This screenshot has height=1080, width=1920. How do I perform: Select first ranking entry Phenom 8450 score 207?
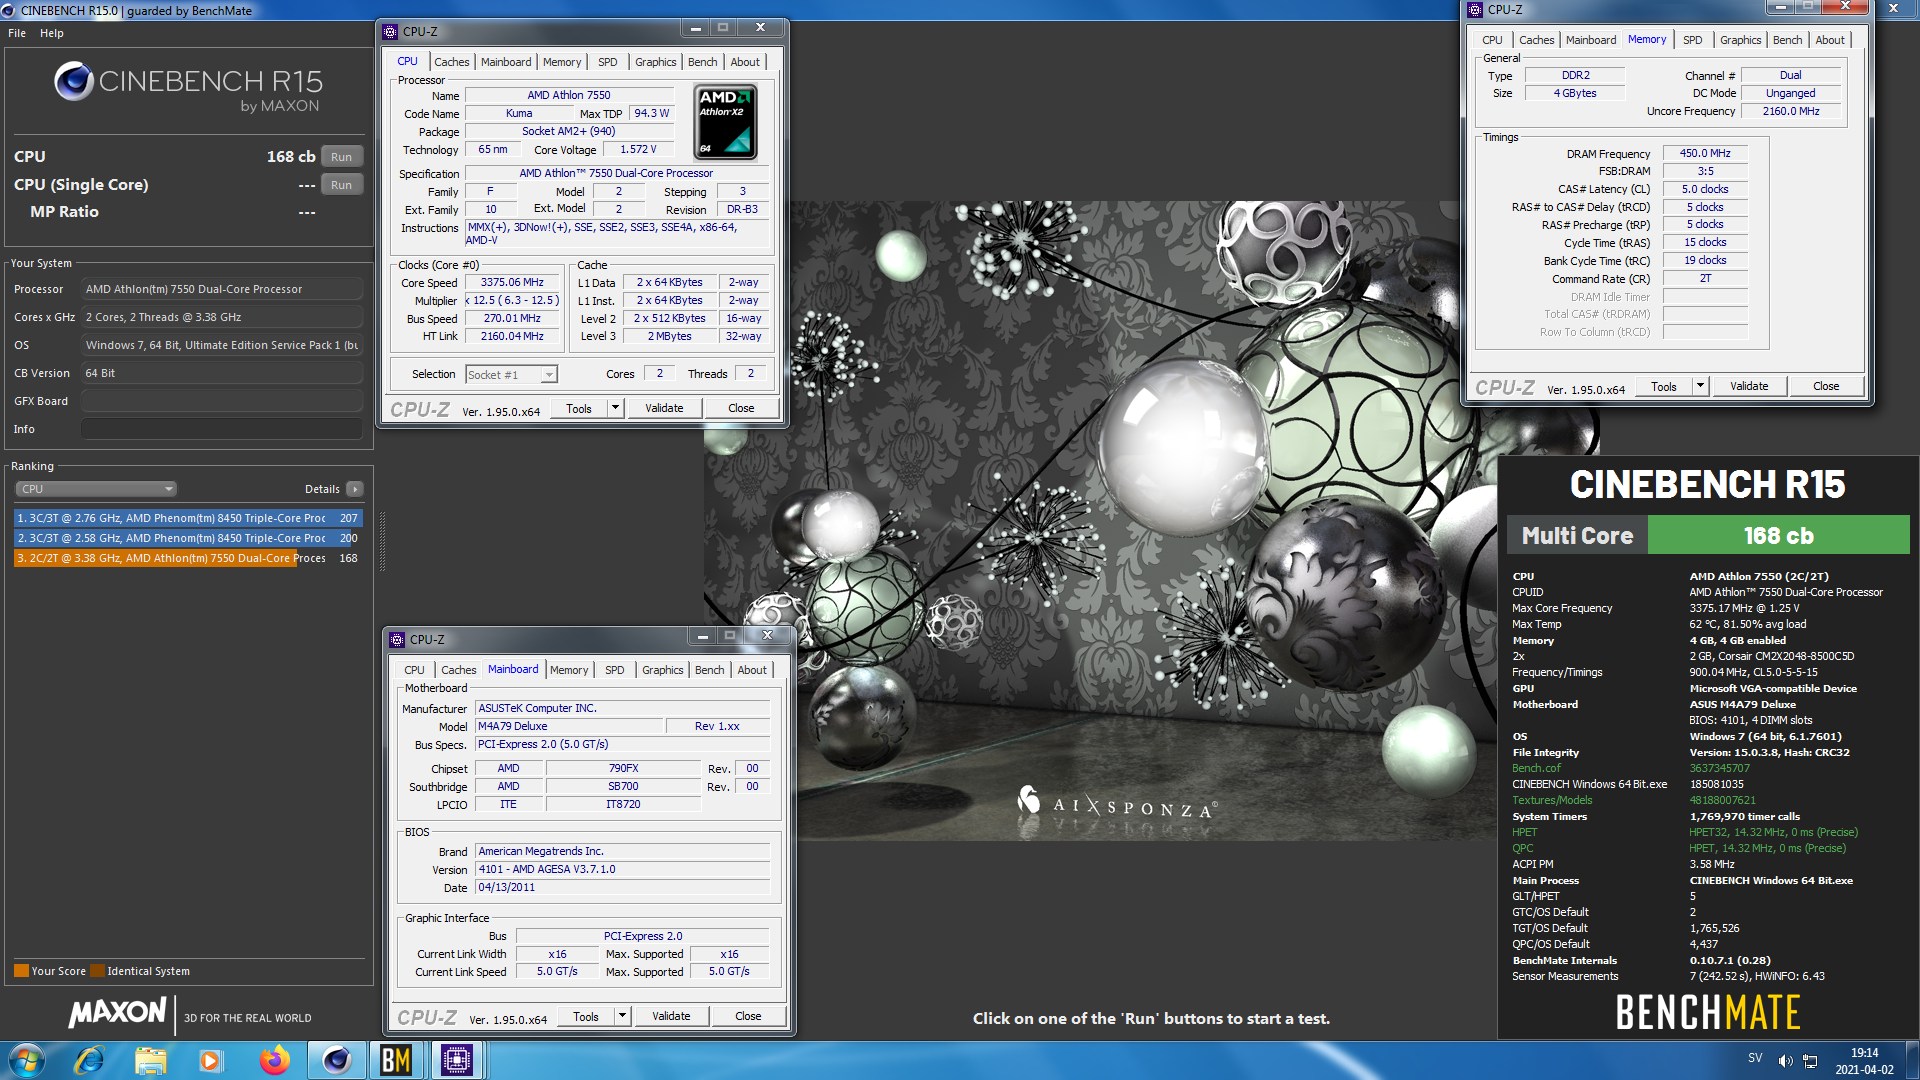[188, 518]
